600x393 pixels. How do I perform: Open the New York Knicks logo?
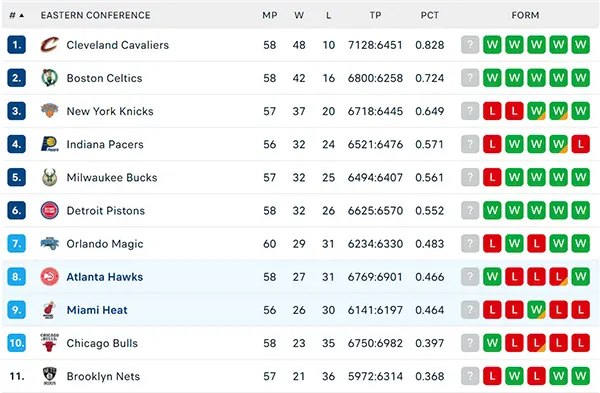(x=49, y=111)
